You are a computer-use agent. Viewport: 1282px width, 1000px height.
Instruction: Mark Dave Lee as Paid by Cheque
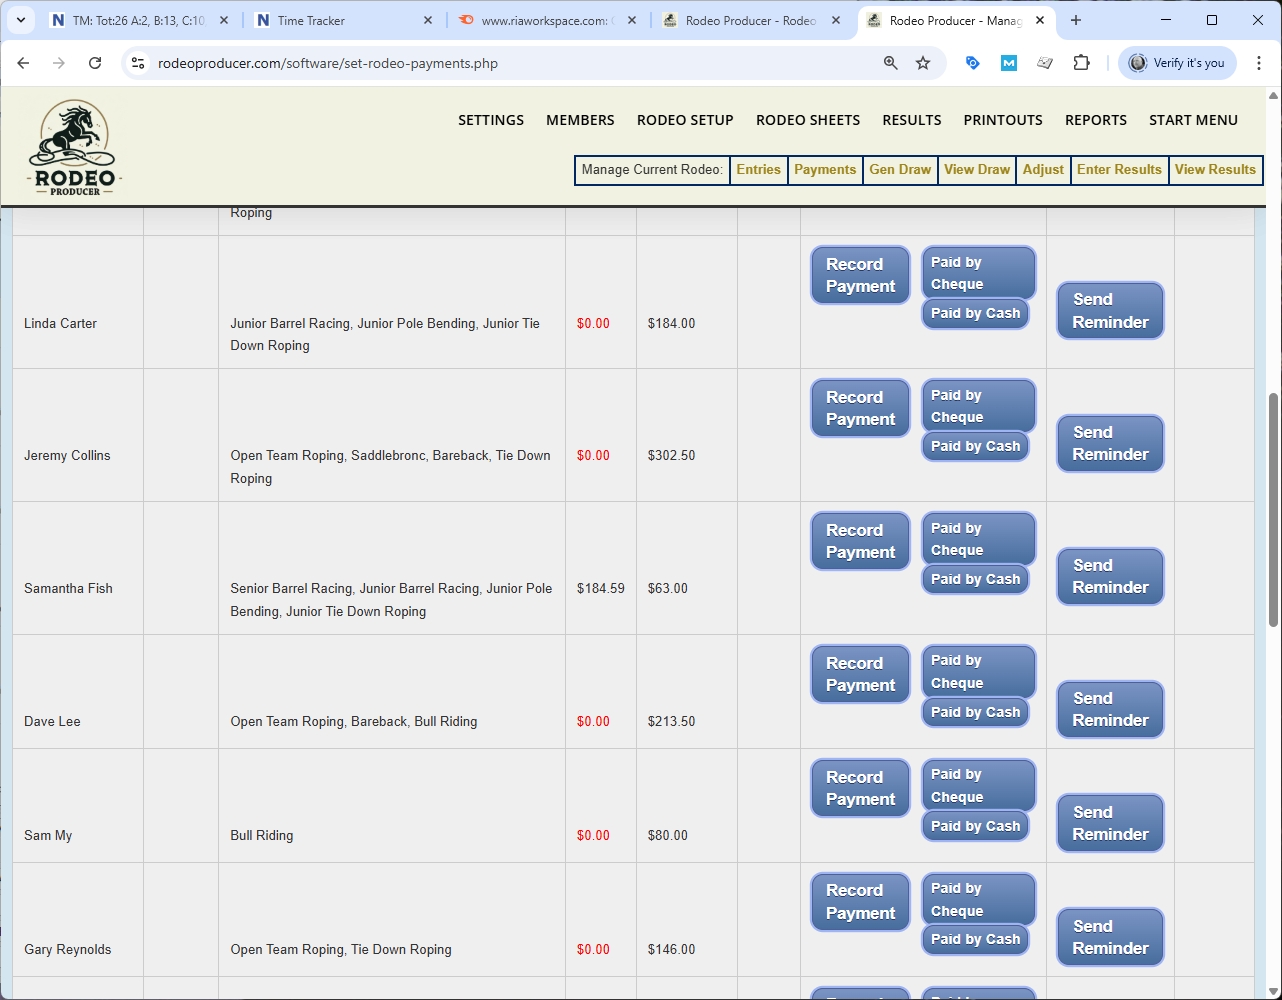(x=977, y=671)
